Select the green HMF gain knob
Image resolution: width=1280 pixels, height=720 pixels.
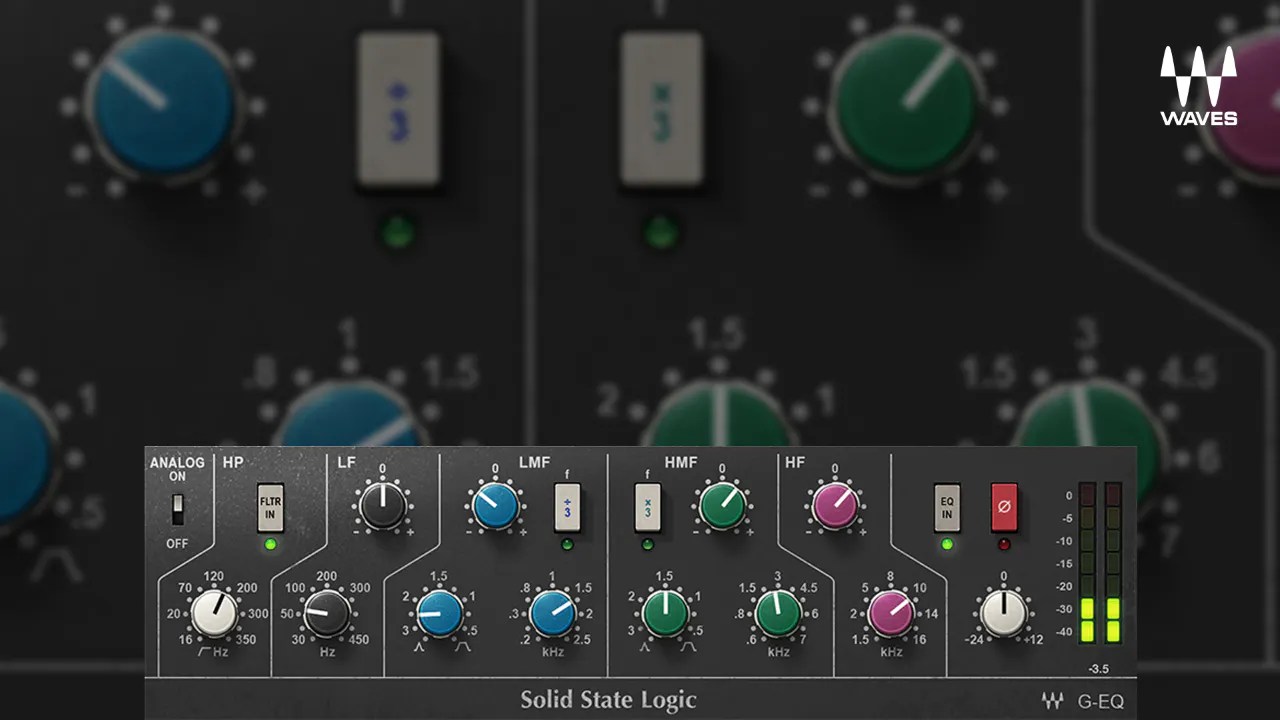(x=723, y=505)
